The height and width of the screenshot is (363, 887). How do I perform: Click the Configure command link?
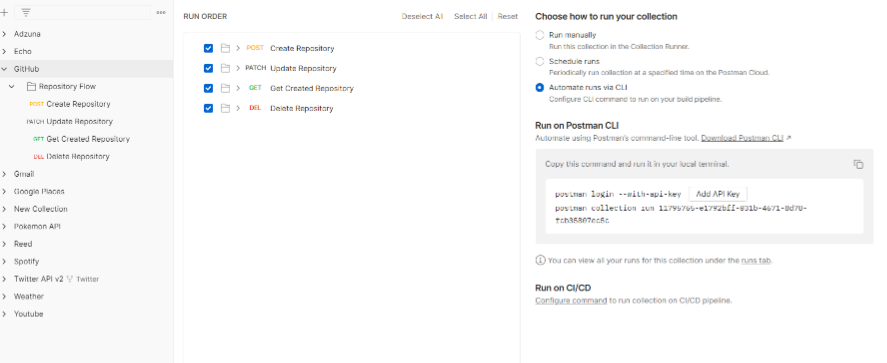pos(571,300)
